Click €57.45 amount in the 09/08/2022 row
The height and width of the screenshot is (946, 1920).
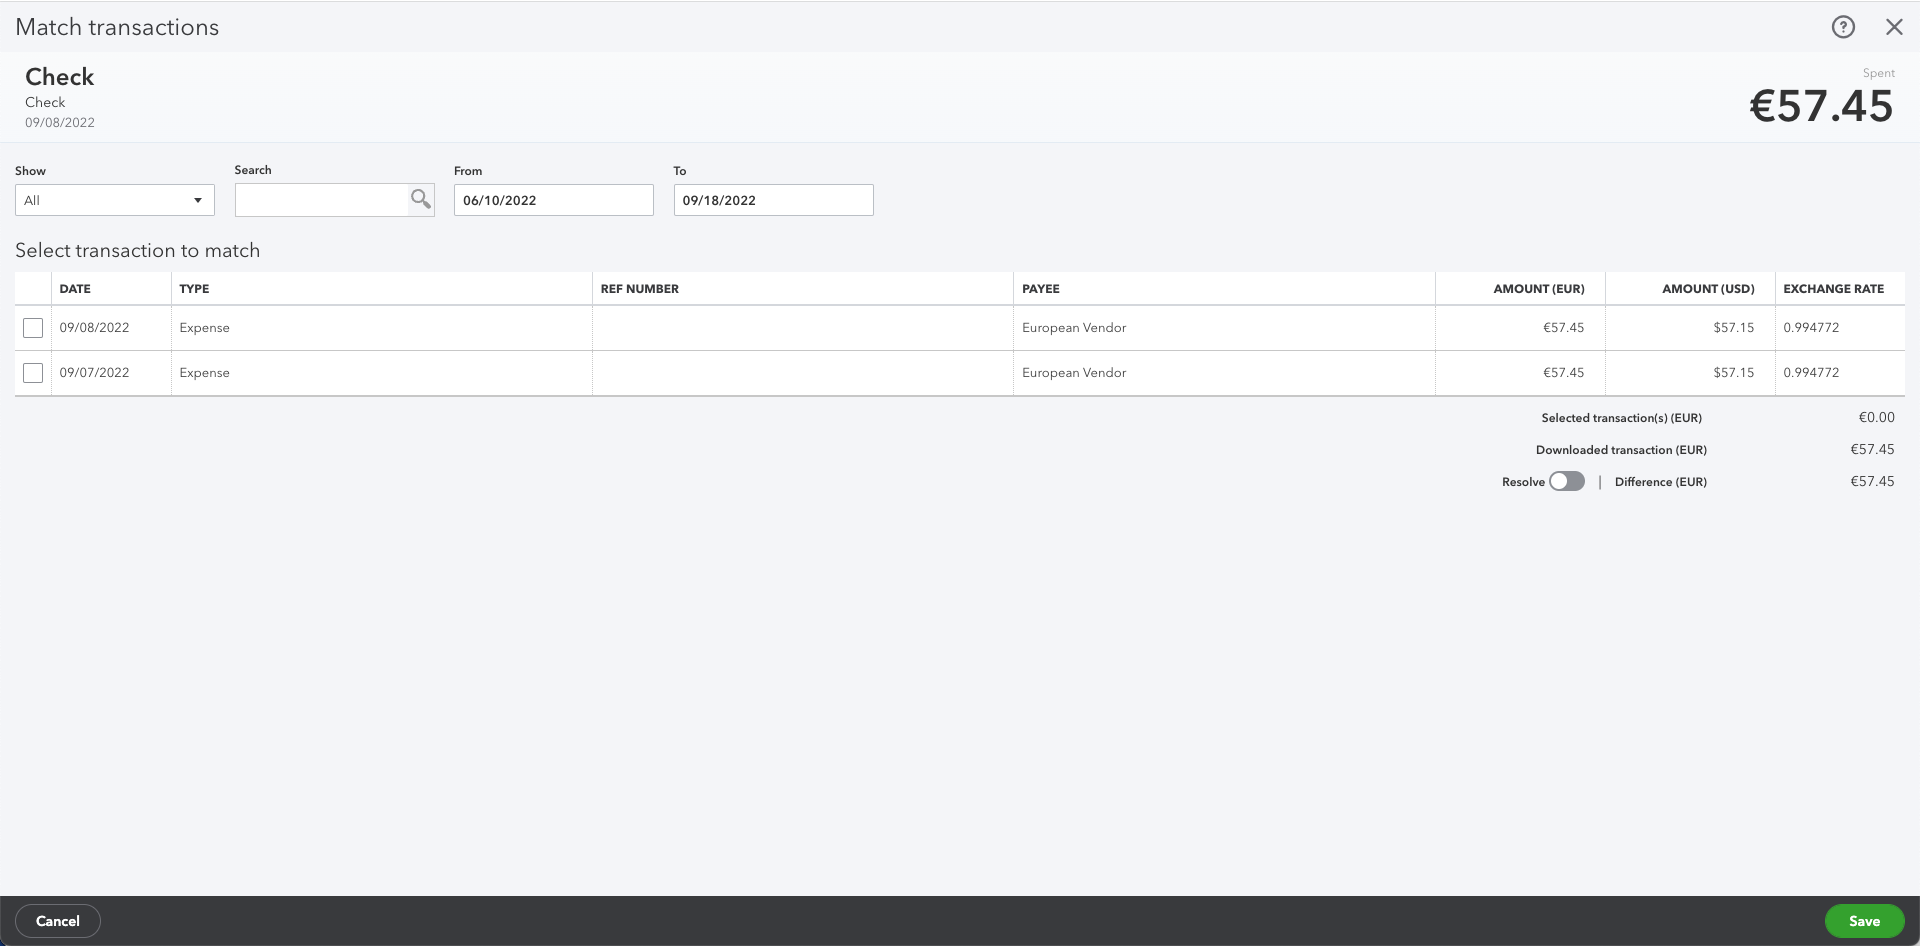tap(1564, 328)
